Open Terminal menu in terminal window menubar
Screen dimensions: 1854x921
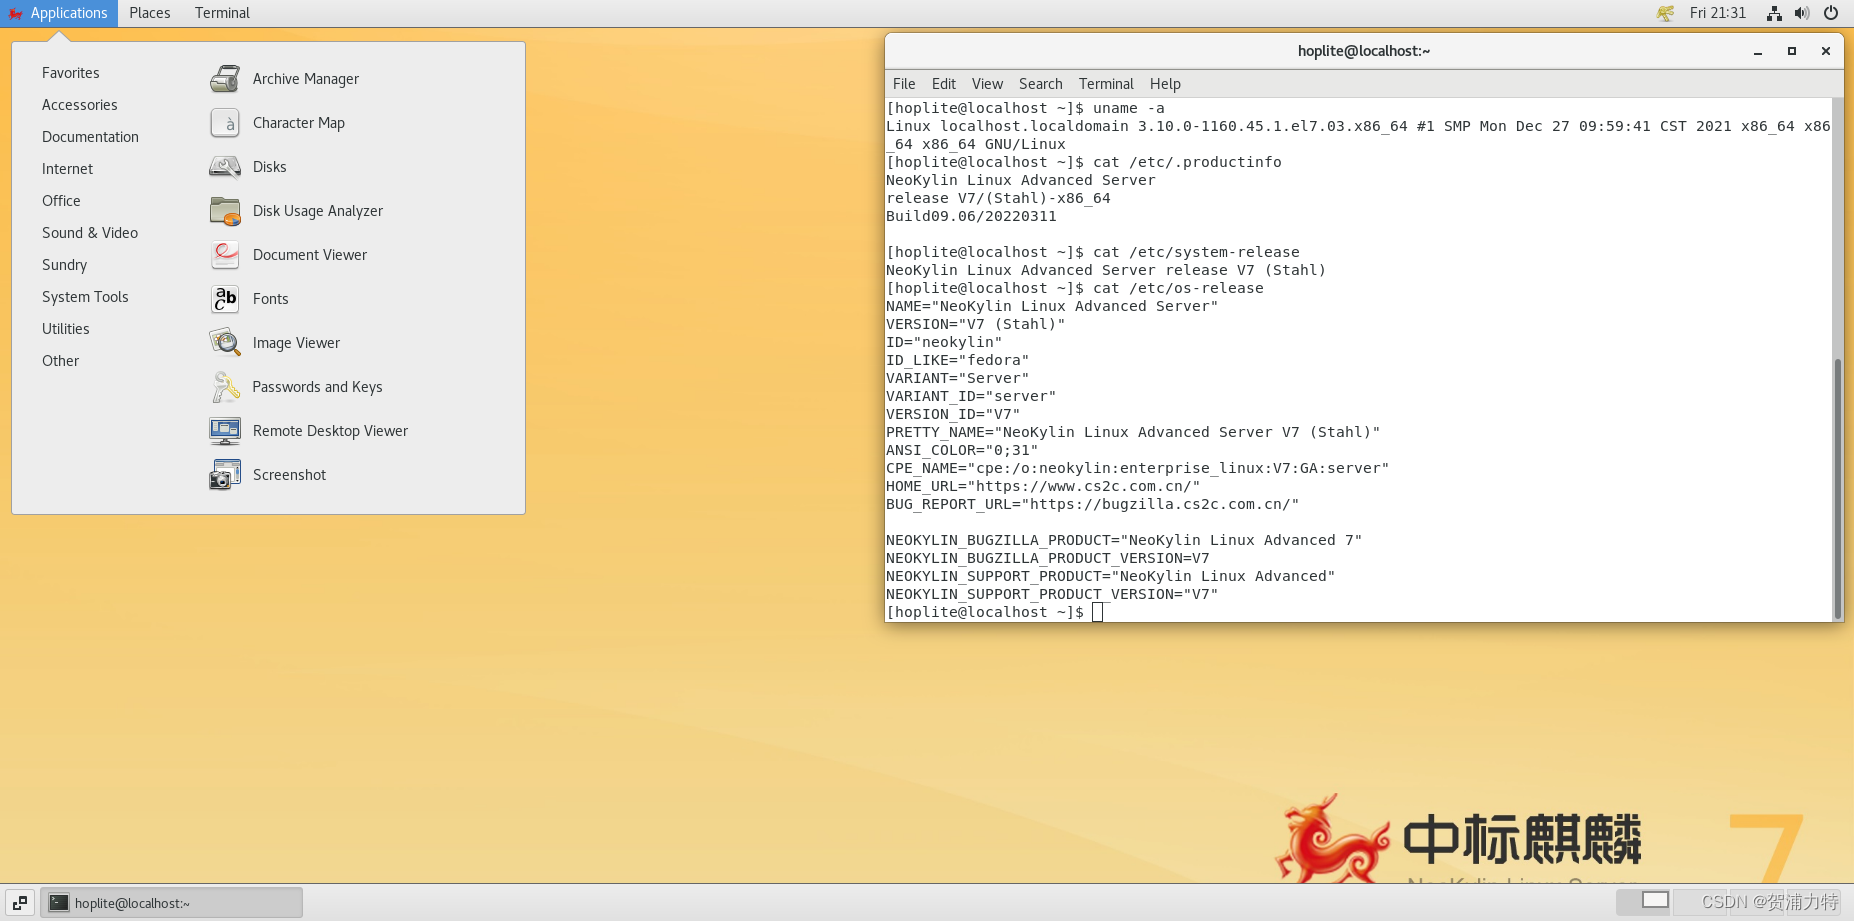(1106, 84)
